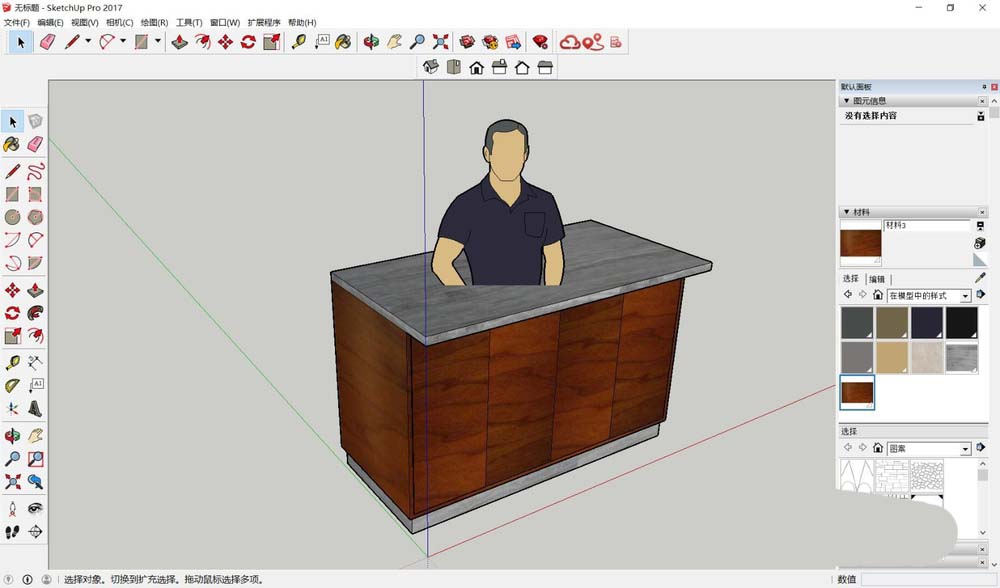Collapse the 图元信息 panel
This screenshot has width=1000, height=588.
click(848, 101)
